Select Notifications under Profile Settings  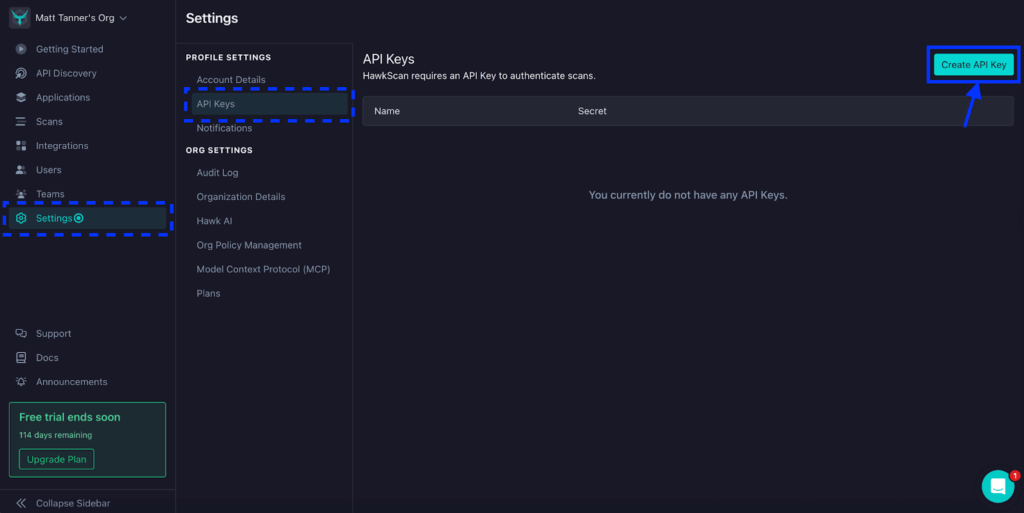tap(224, 128)
